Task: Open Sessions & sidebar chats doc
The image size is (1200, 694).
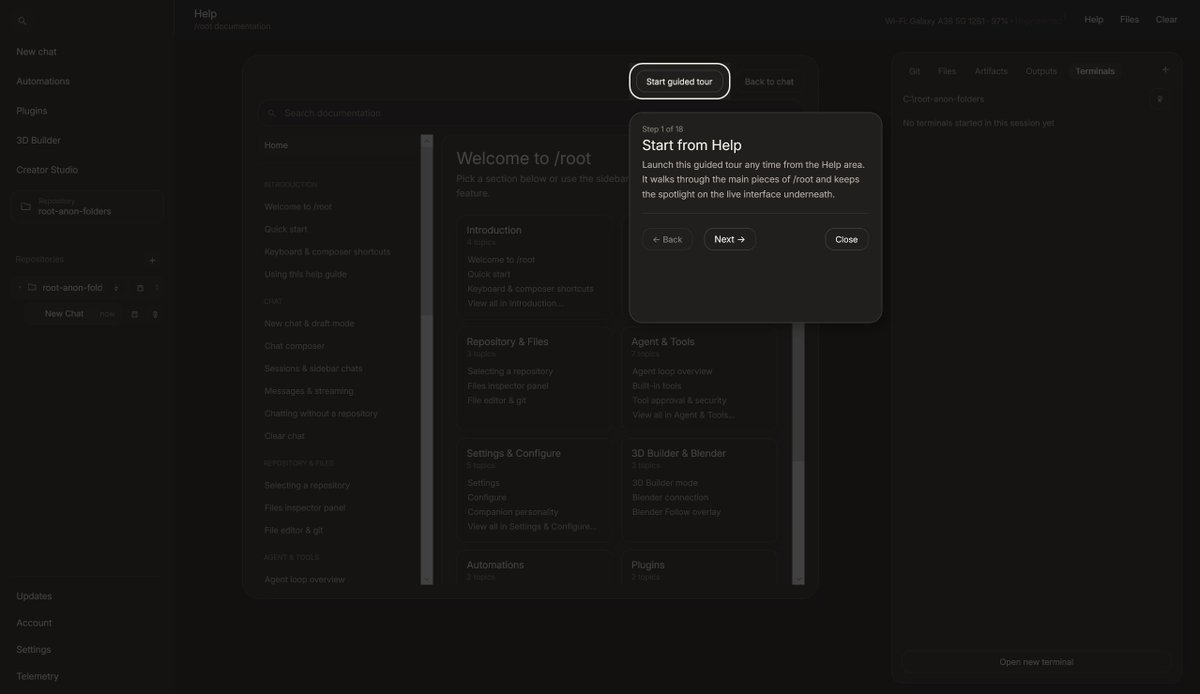Action: [x=313, y=368]
